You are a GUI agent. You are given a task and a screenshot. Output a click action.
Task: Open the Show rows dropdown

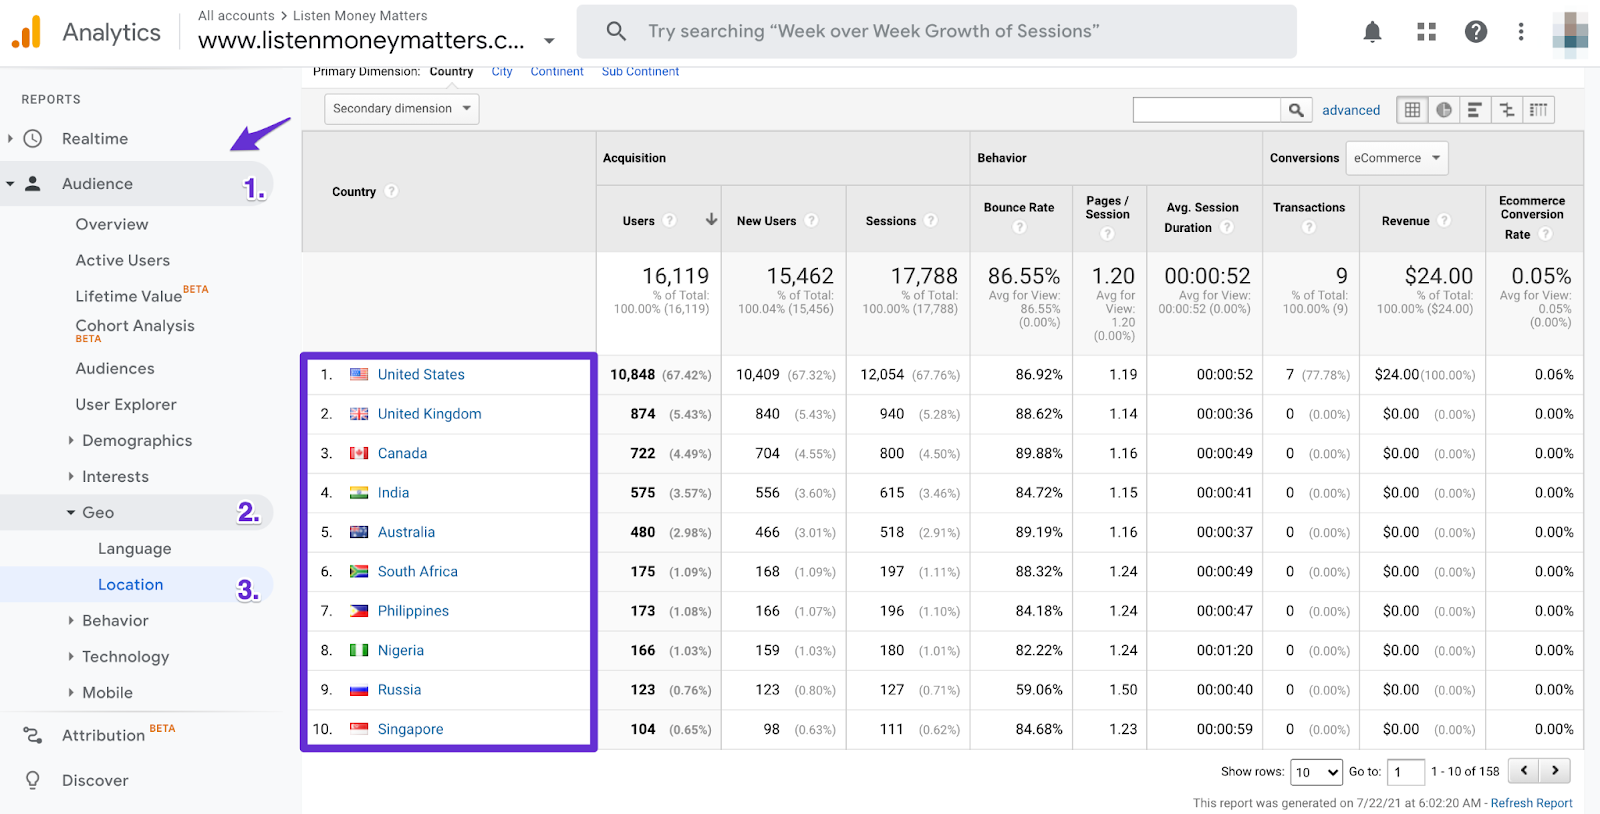coord(1316,772)
